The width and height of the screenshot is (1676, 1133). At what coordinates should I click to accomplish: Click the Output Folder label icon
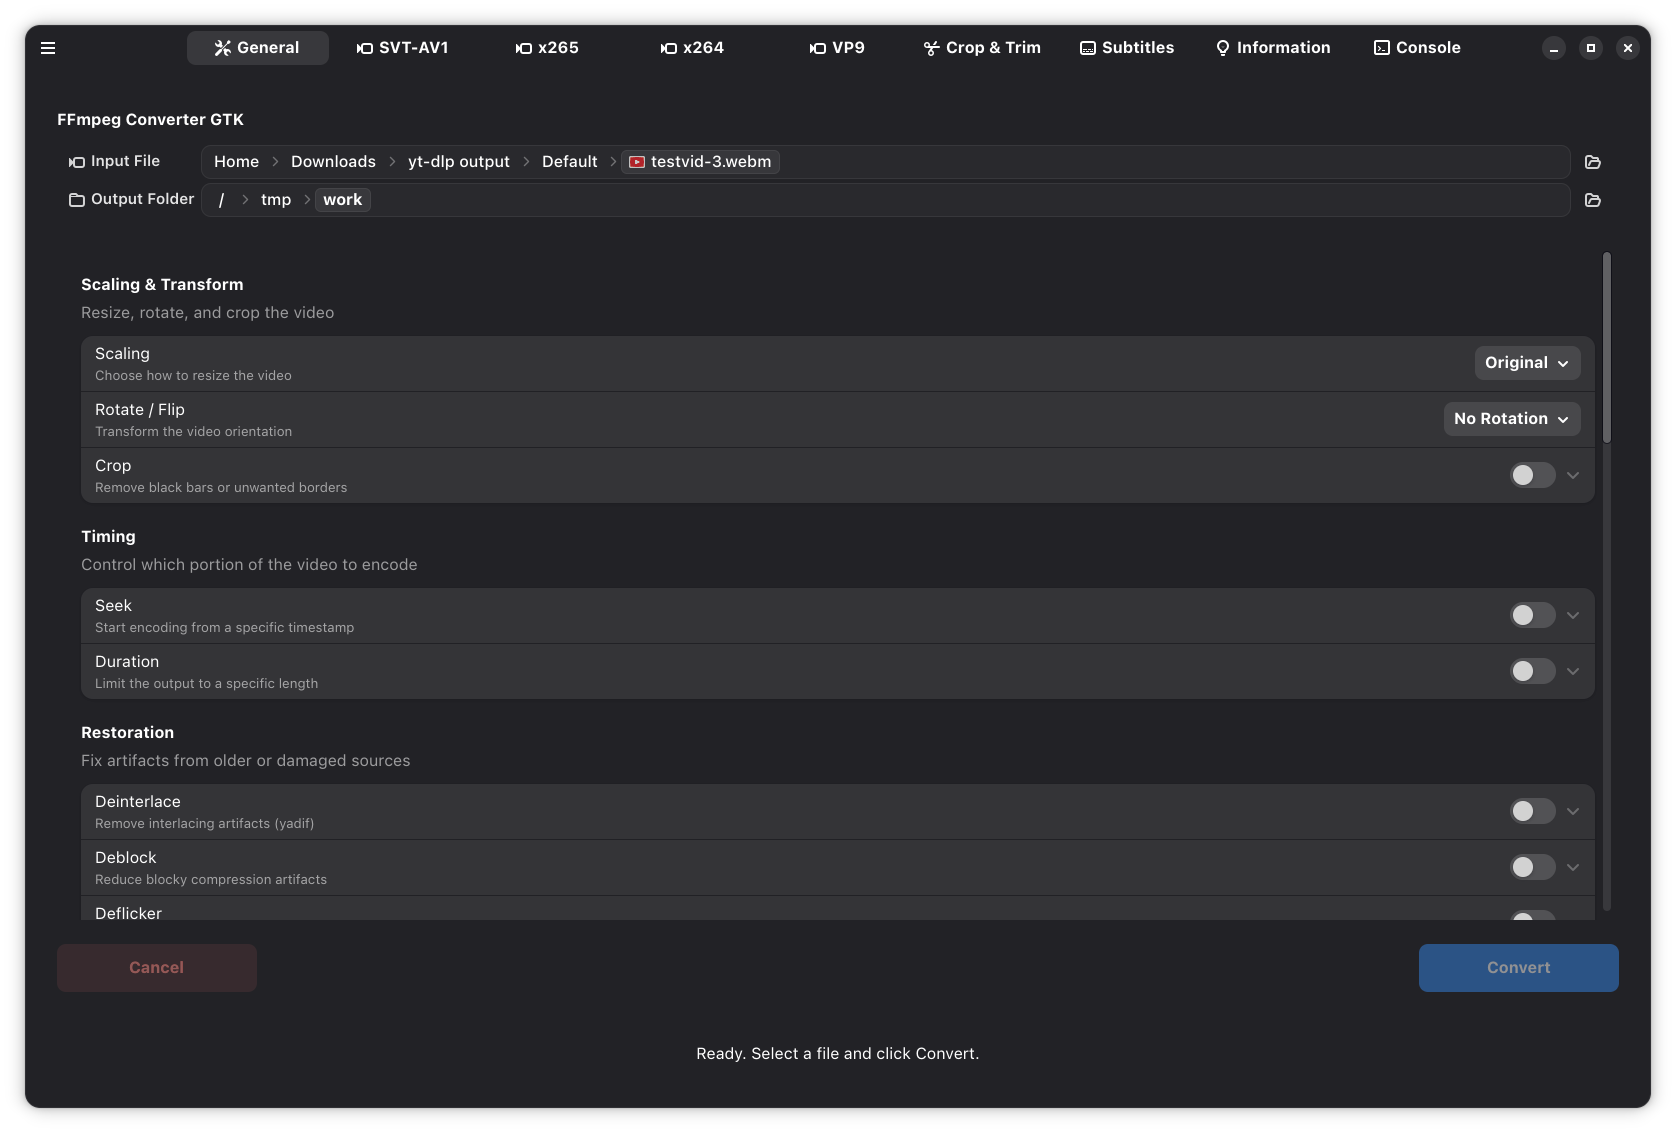[x=77, y=200]
